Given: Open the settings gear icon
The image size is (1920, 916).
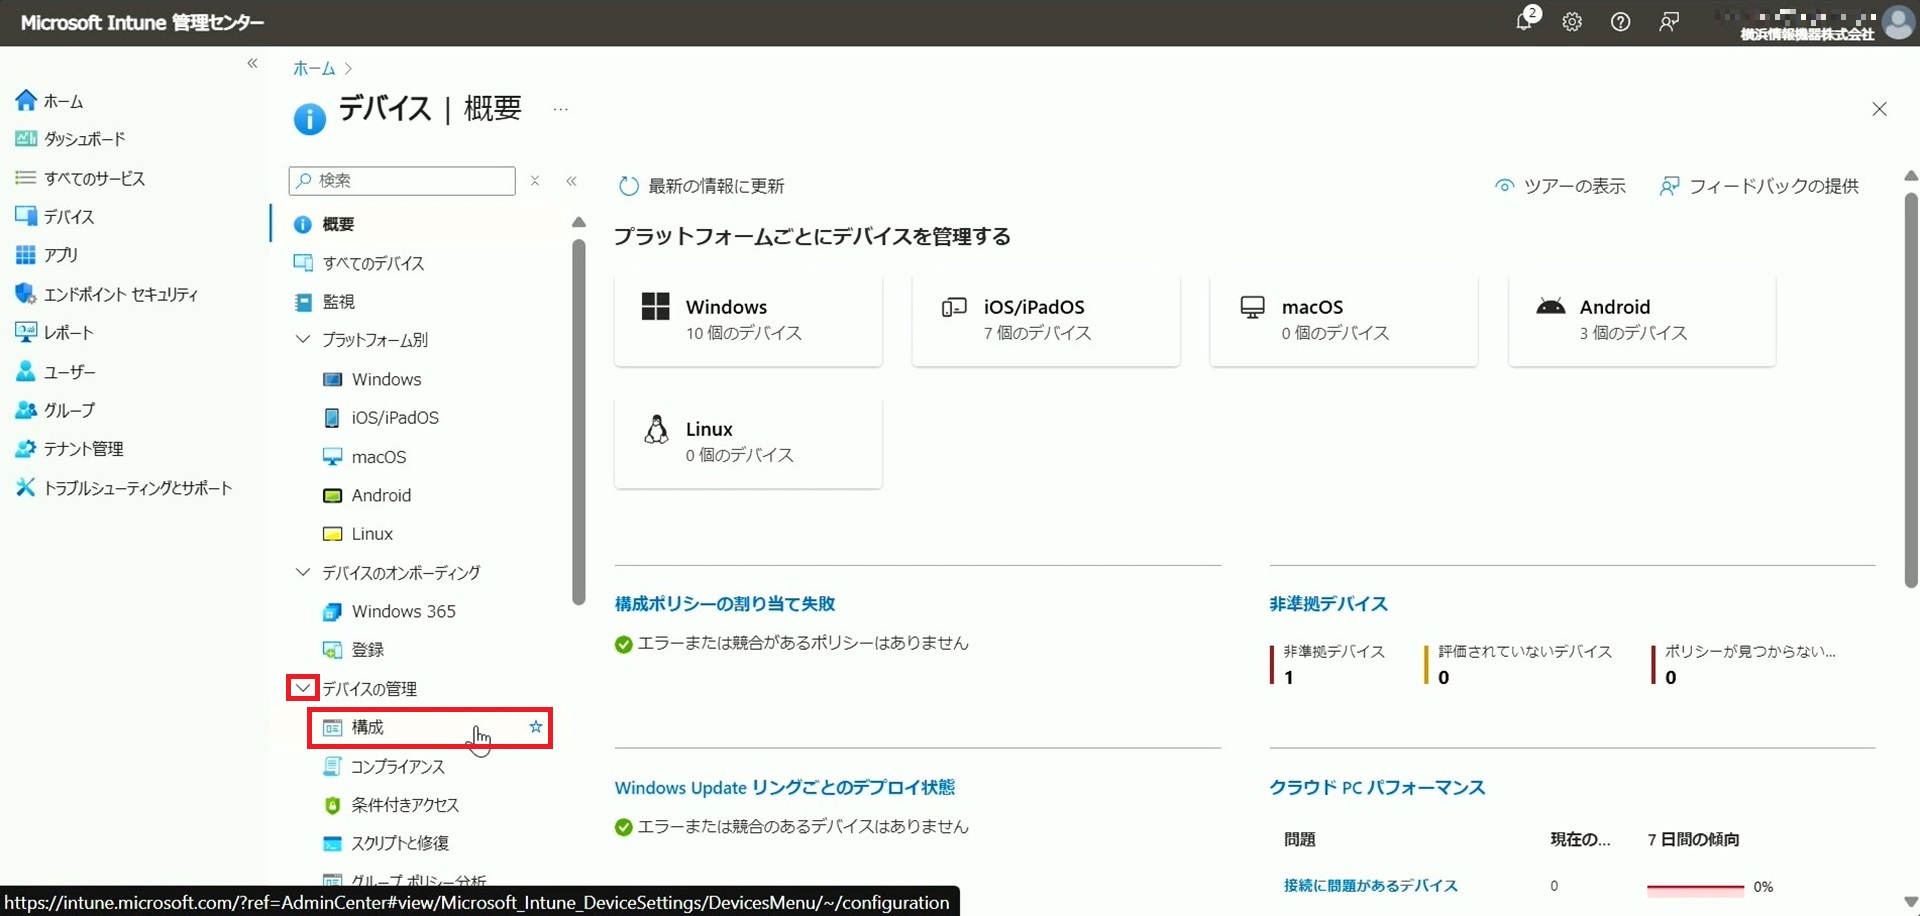Looking at the screenshot, I should coord(1572,22).
